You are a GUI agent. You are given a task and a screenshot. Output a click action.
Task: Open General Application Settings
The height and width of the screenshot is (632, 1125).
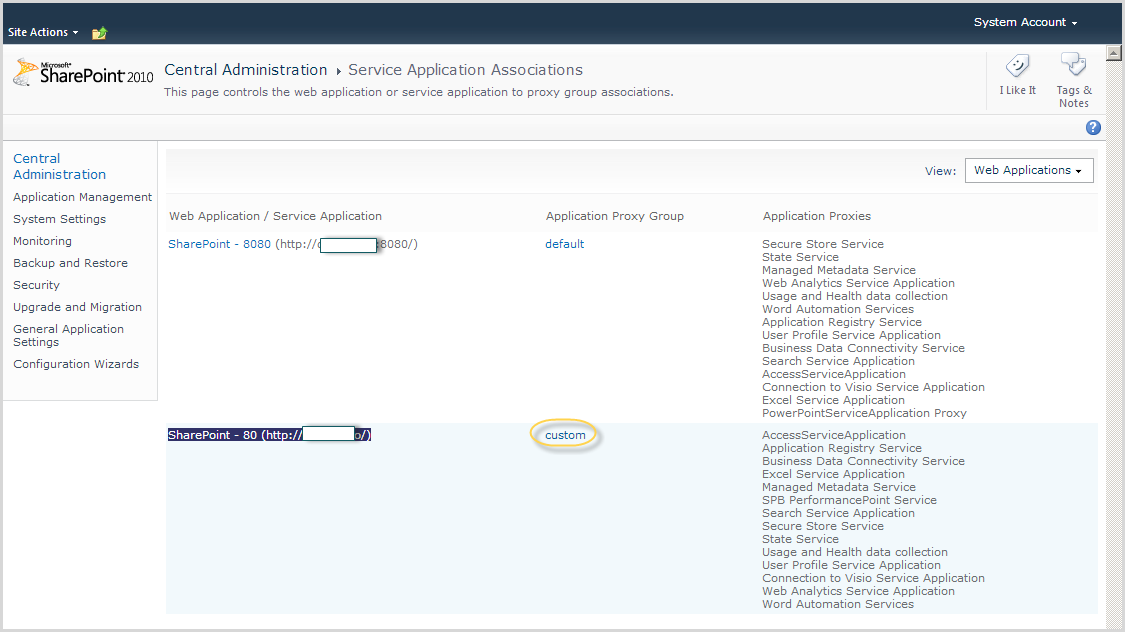68,335
